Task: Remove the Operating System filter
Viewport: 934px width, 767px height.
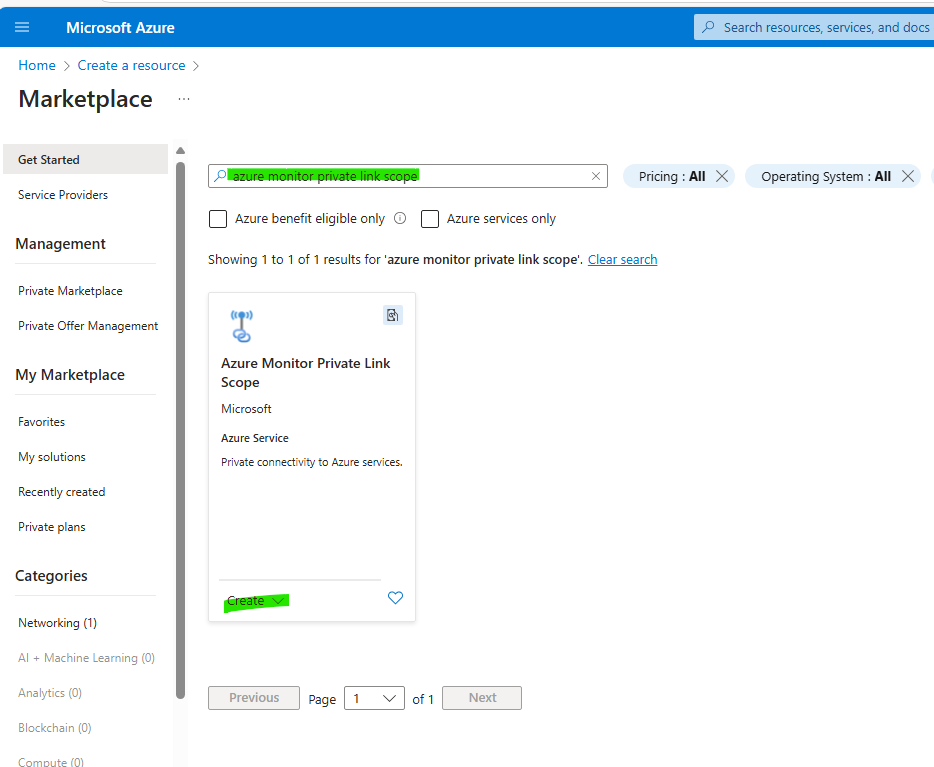Action: pyautogui.click(x=907, y=176)
